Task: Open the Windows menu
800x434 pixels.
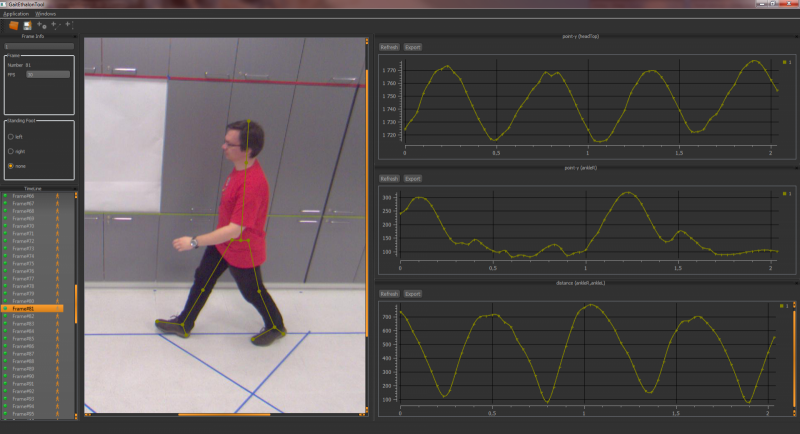Action: (46, 14)
